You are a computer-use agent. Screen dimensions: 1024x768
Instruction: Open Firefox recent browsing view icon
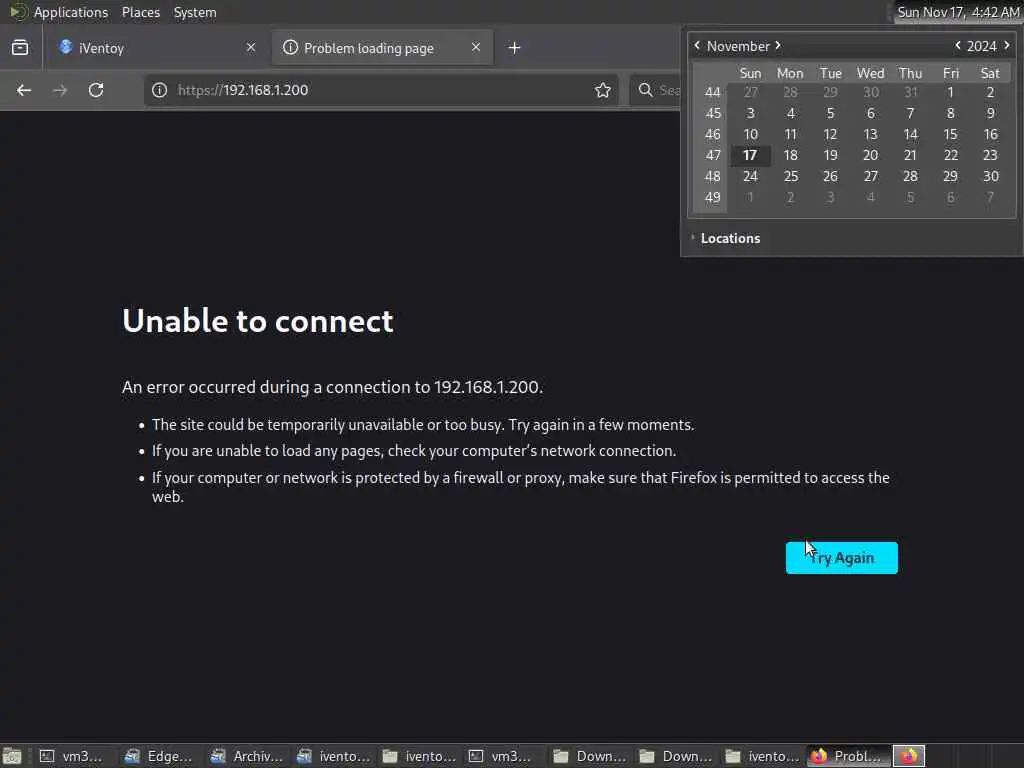(20, 48)
